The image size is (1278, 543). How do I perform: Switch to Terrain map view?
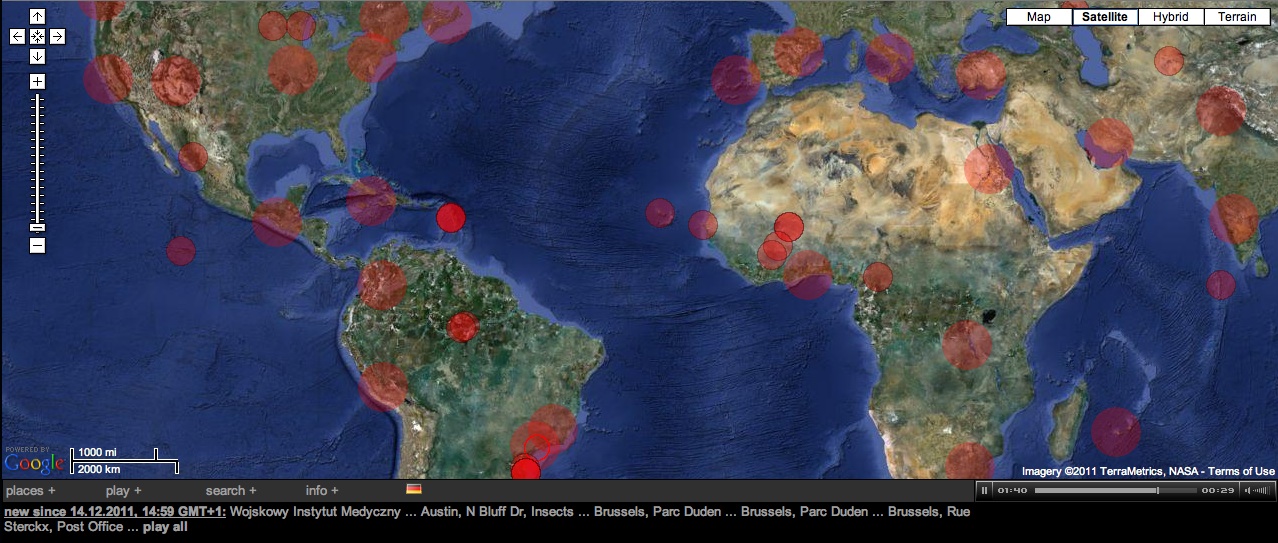point(1237,16)
